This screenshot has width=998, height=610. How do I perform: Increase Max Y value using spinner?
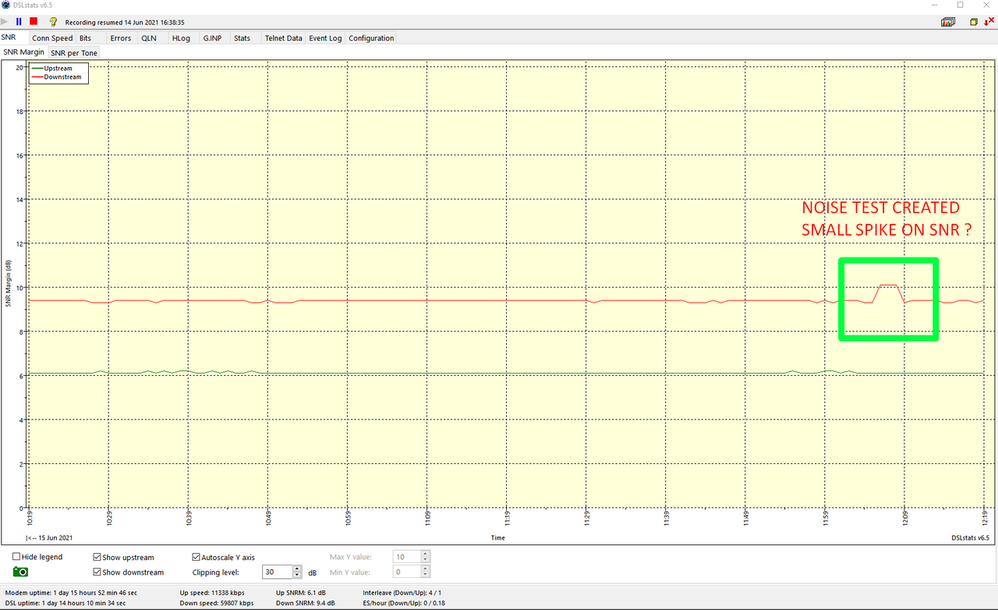[425, 553]
